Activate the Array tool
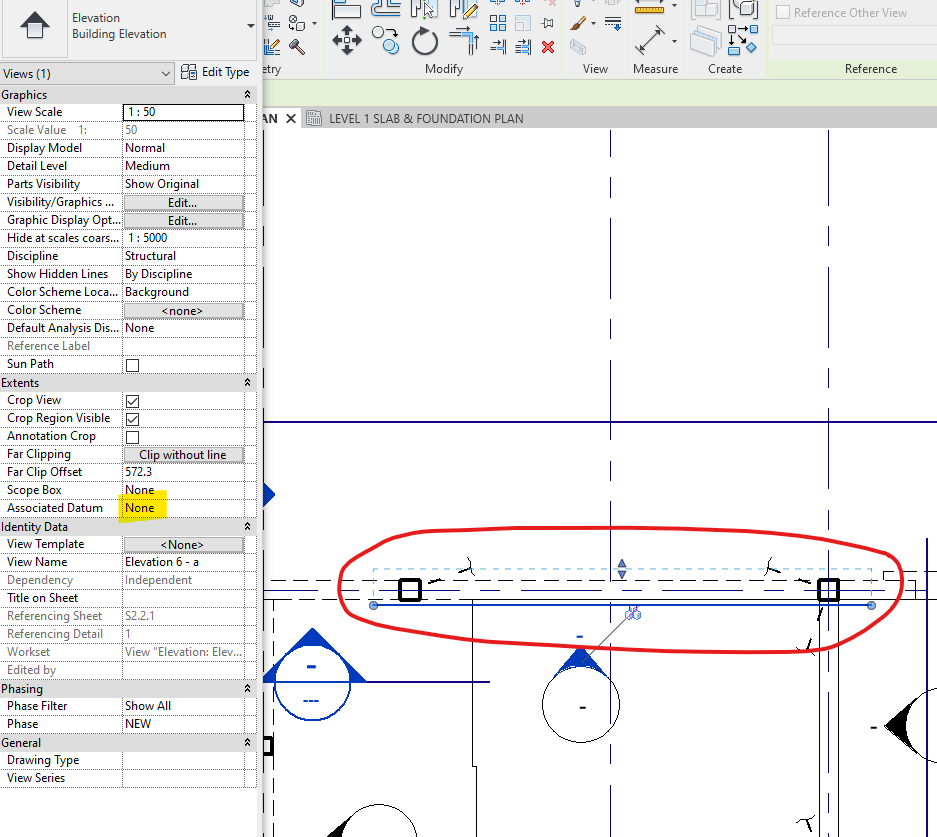937x837 pixels. coord(466,40)
